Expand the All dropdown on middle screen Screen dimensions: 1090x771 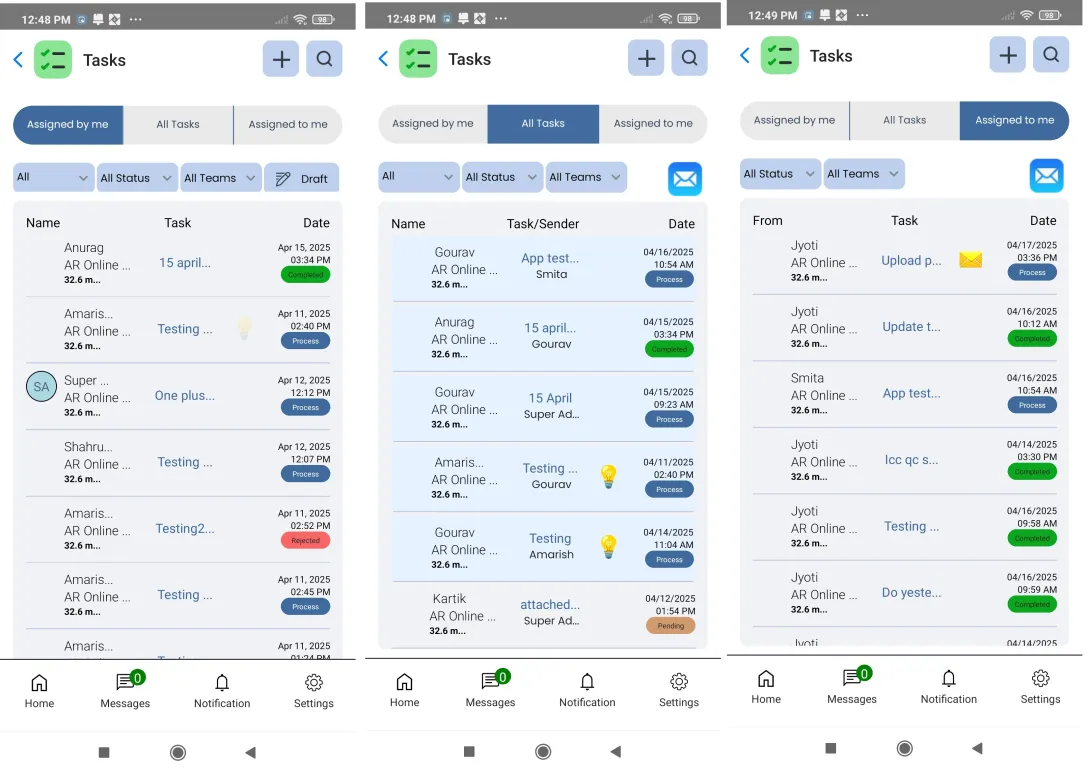pos(418,177)
